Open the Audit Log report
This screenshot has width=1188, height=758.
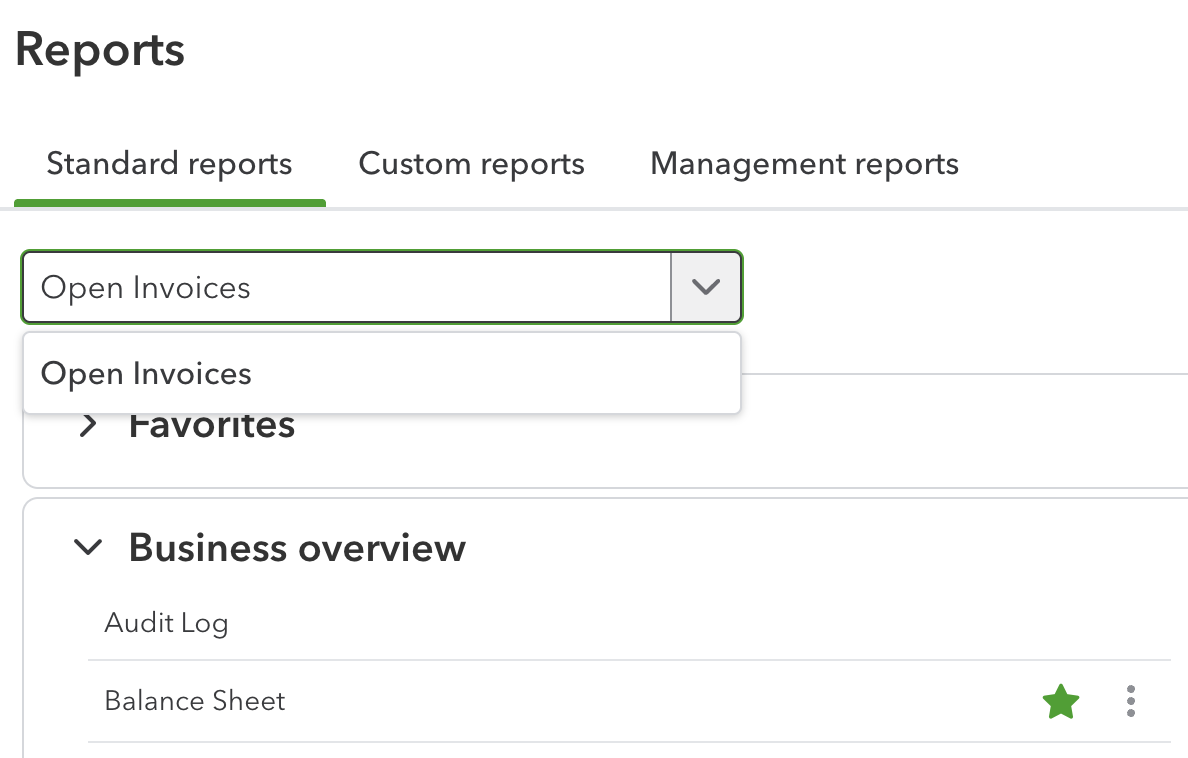coord(166,623)
